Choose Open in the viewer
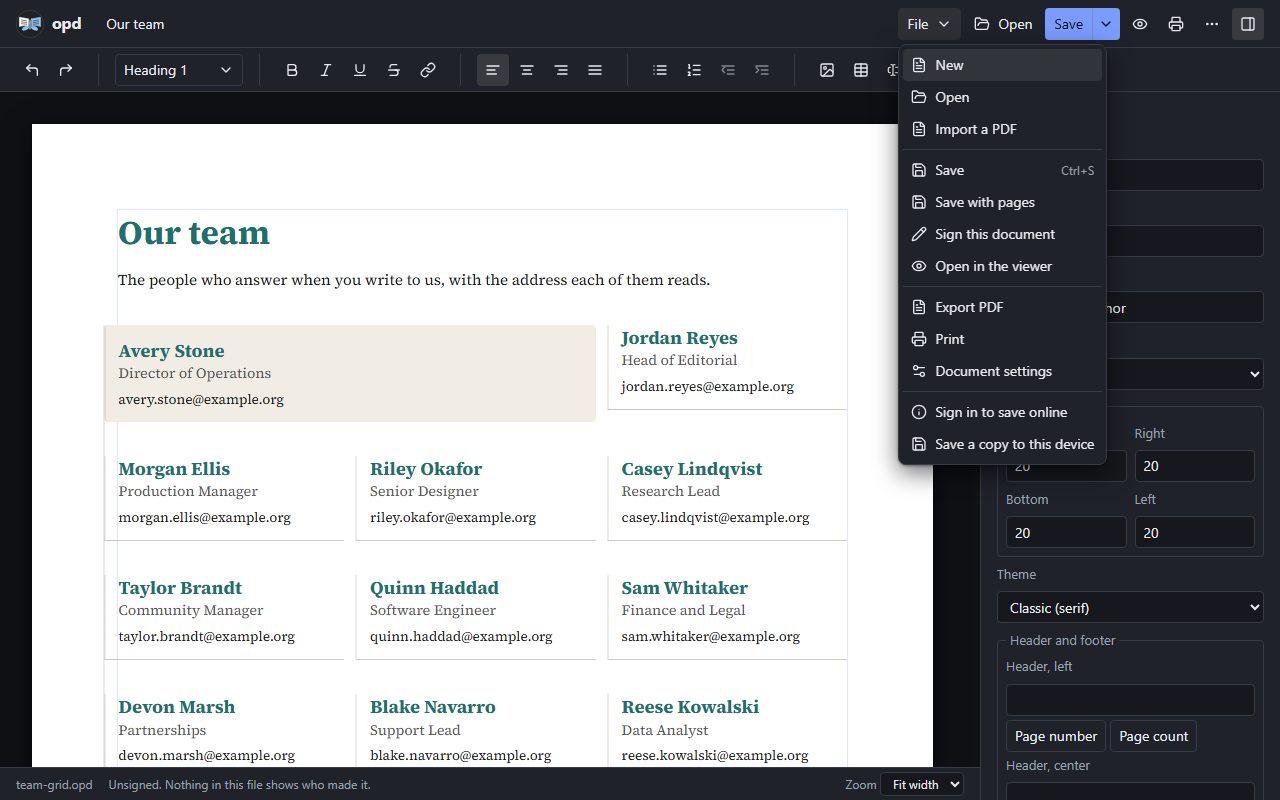This screenshot has height=800, width=1280. pos(1002,266)
